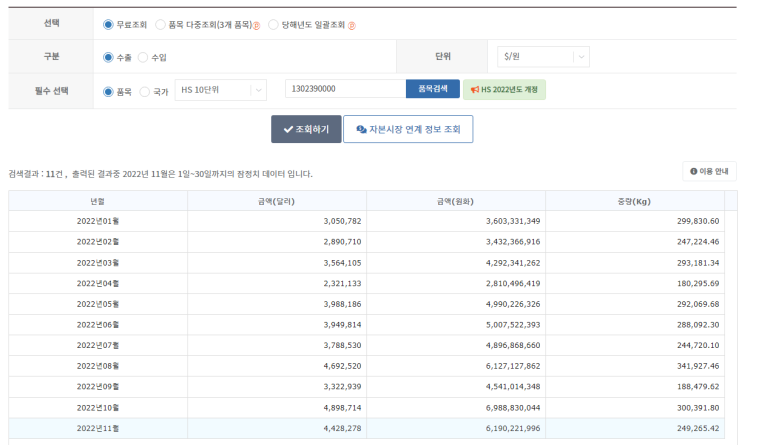The width and height of the screenshot is (773, 445).
Task: Click won amount 6,988,830,044
Action: [513, 408]
